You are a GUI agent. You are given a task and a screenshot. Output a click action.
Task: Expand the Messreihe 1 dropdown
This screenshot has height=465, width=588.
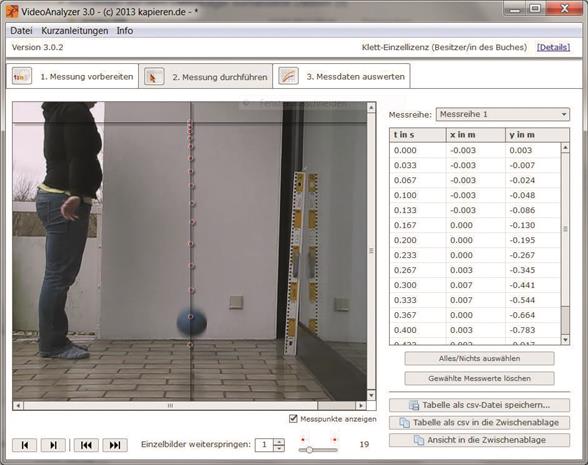point(564,114)
